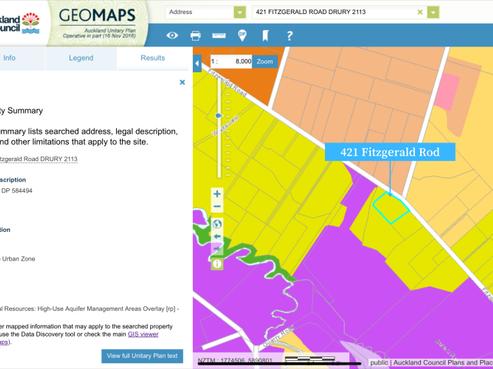This screenshot has width=493, height=369.
Task: Close the property summary panel
Action: pyautogui.click(x=182, y=82)
